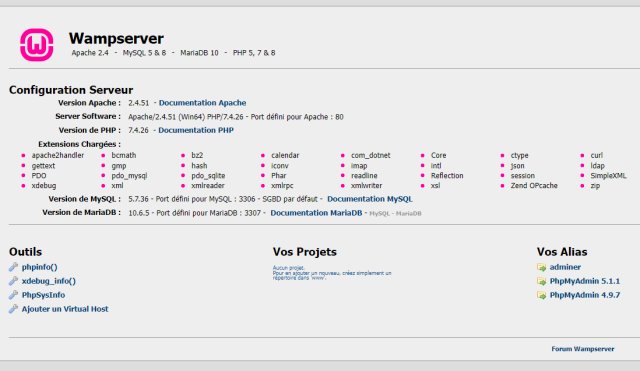This screenshot has height=371, width=640.
Task: Click the session extension entry
Action: coord(522,176)
